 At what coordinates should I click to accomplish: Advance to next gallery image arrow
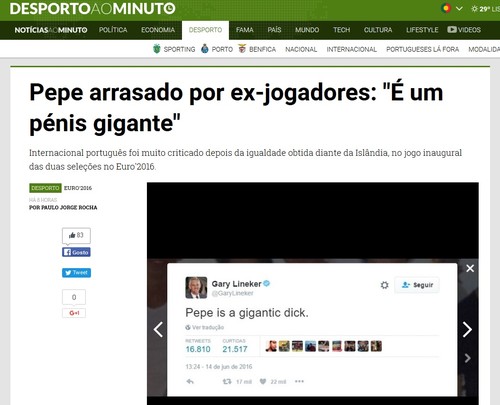coord(467,329)
